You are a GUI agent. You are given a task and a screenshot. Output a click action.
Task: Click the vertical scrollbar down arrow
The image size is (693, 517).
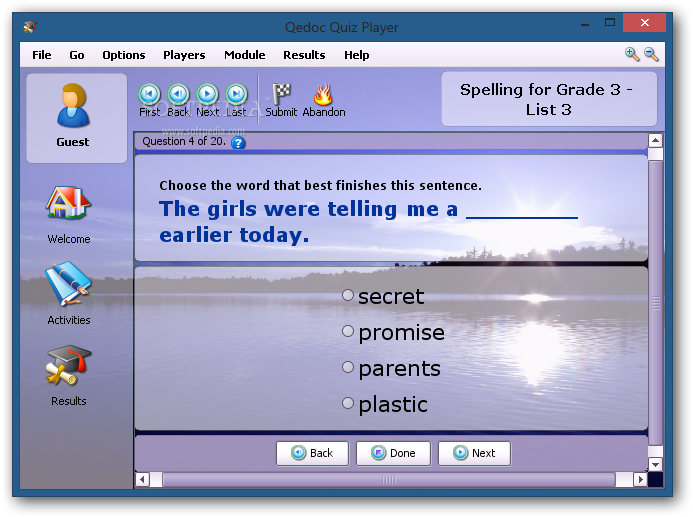point(655,464)
